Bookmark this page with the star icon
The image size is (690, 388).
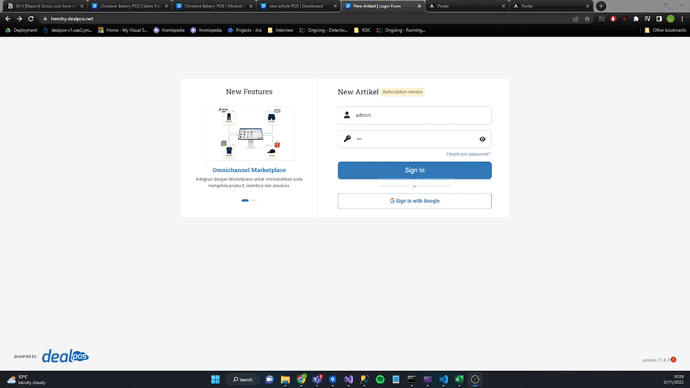(587, 19)
